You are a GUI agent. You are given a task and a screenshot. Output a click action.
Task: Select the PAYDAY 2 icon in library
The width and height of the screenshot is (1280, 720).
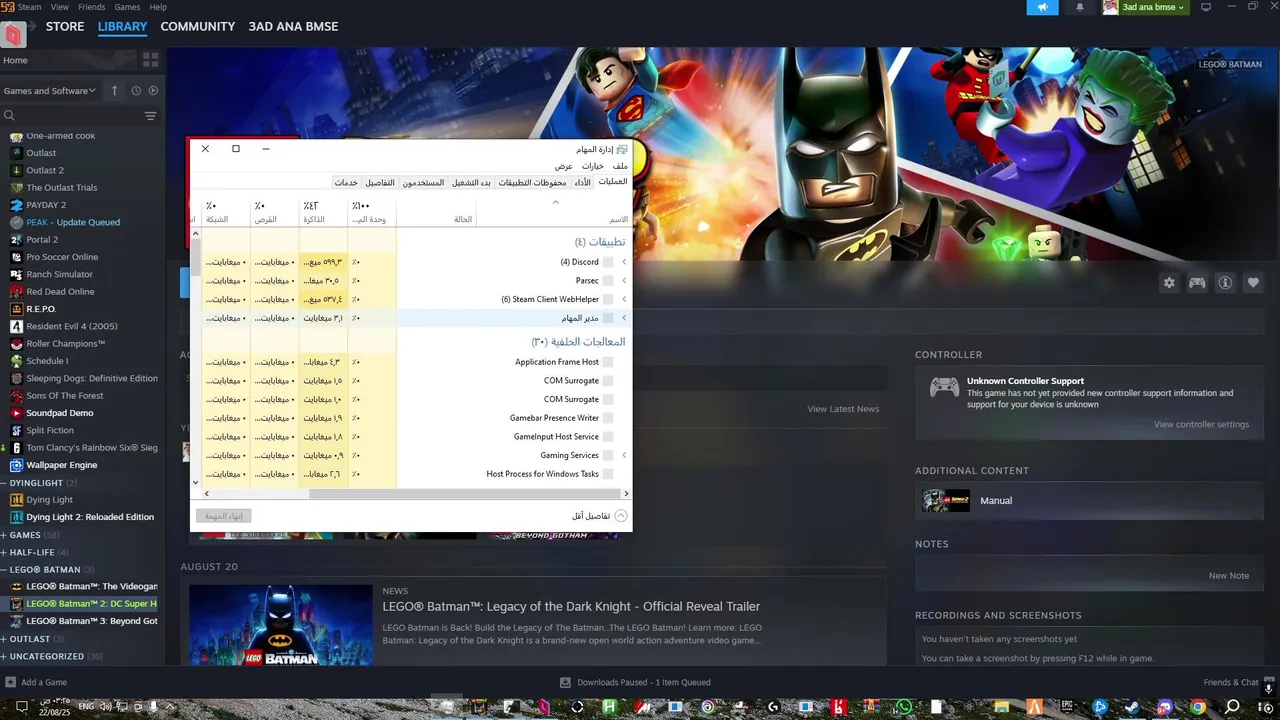coord(16,205)
